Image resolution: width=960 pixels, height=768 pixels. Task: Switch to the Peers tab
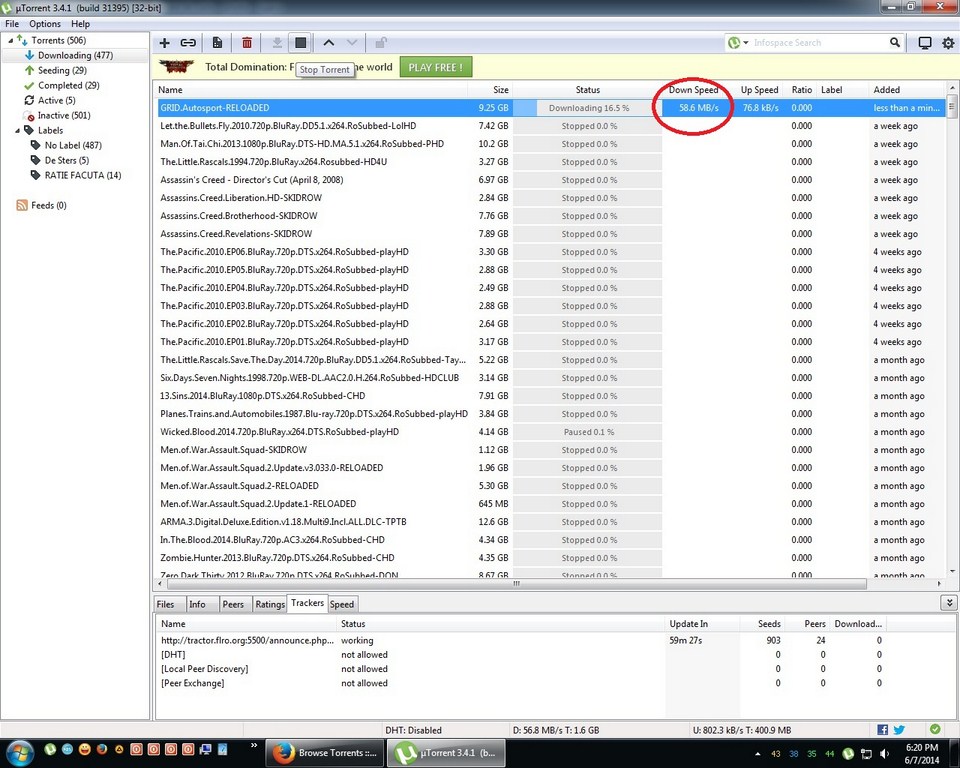coord(232,604)
